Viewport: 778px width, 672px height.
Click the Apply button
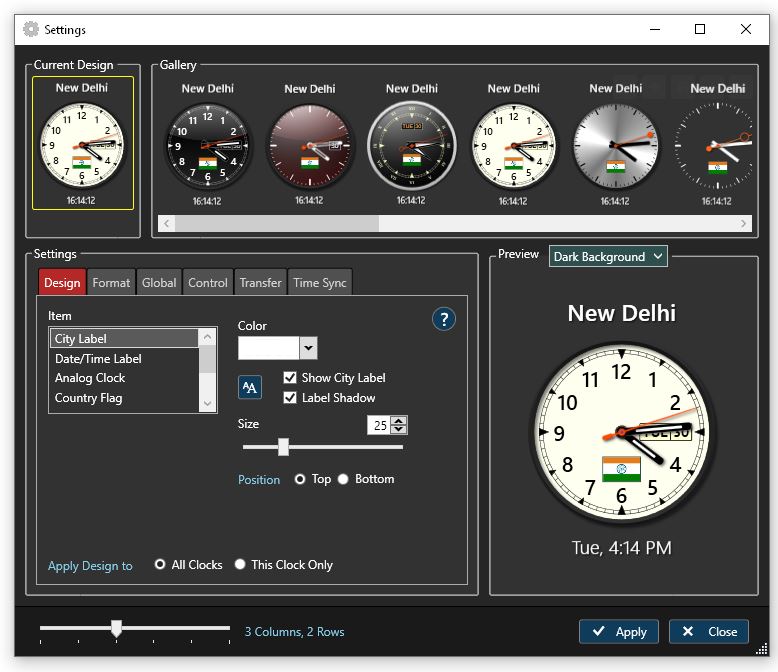tap(619, 631)
